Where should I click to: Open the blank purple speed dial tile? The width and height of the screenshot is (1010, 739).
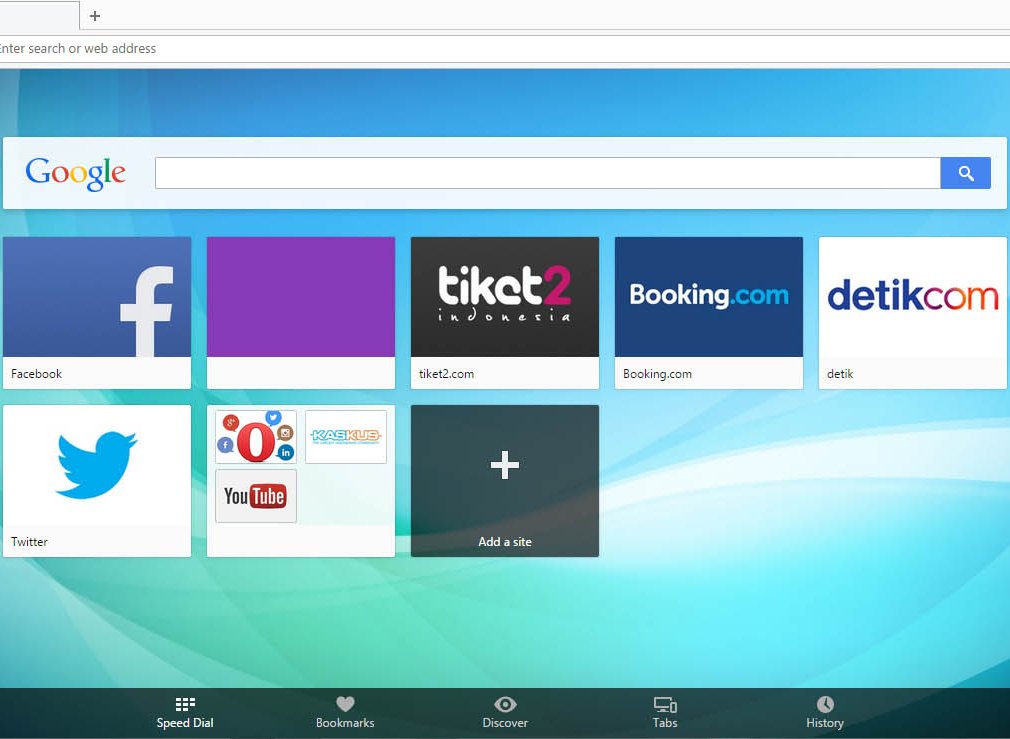pyautogui.click(x=301, y=312)
